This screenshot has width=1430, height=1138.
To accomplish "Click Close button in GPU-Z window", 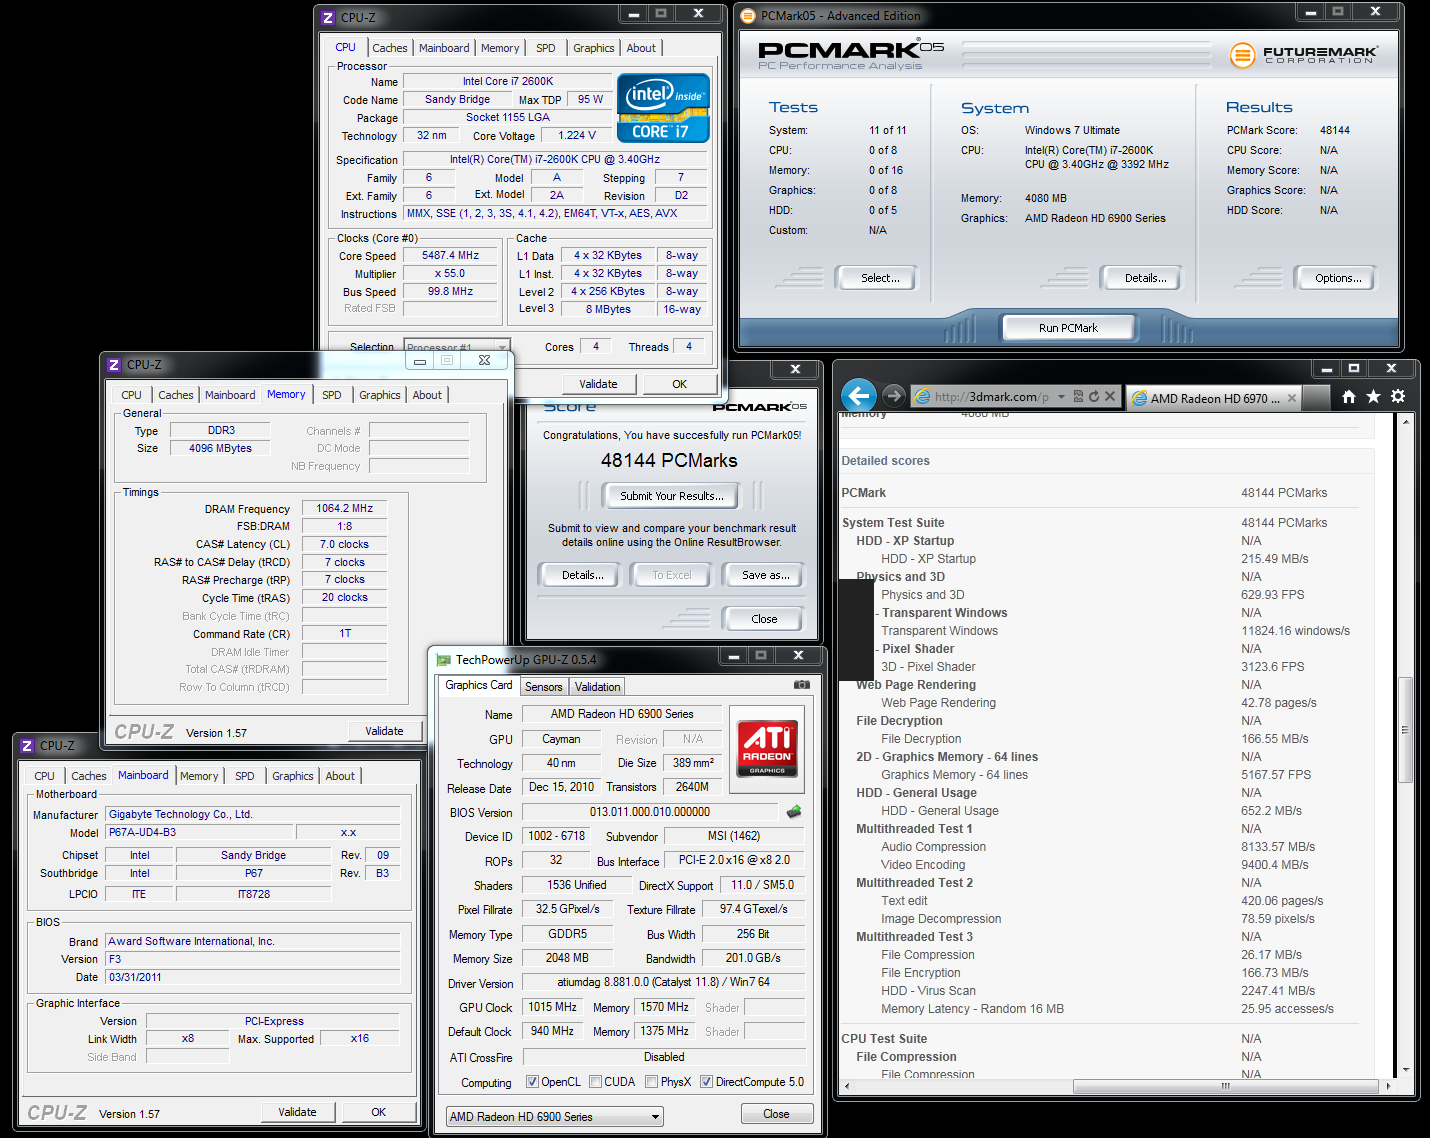I will [776, 1114].
